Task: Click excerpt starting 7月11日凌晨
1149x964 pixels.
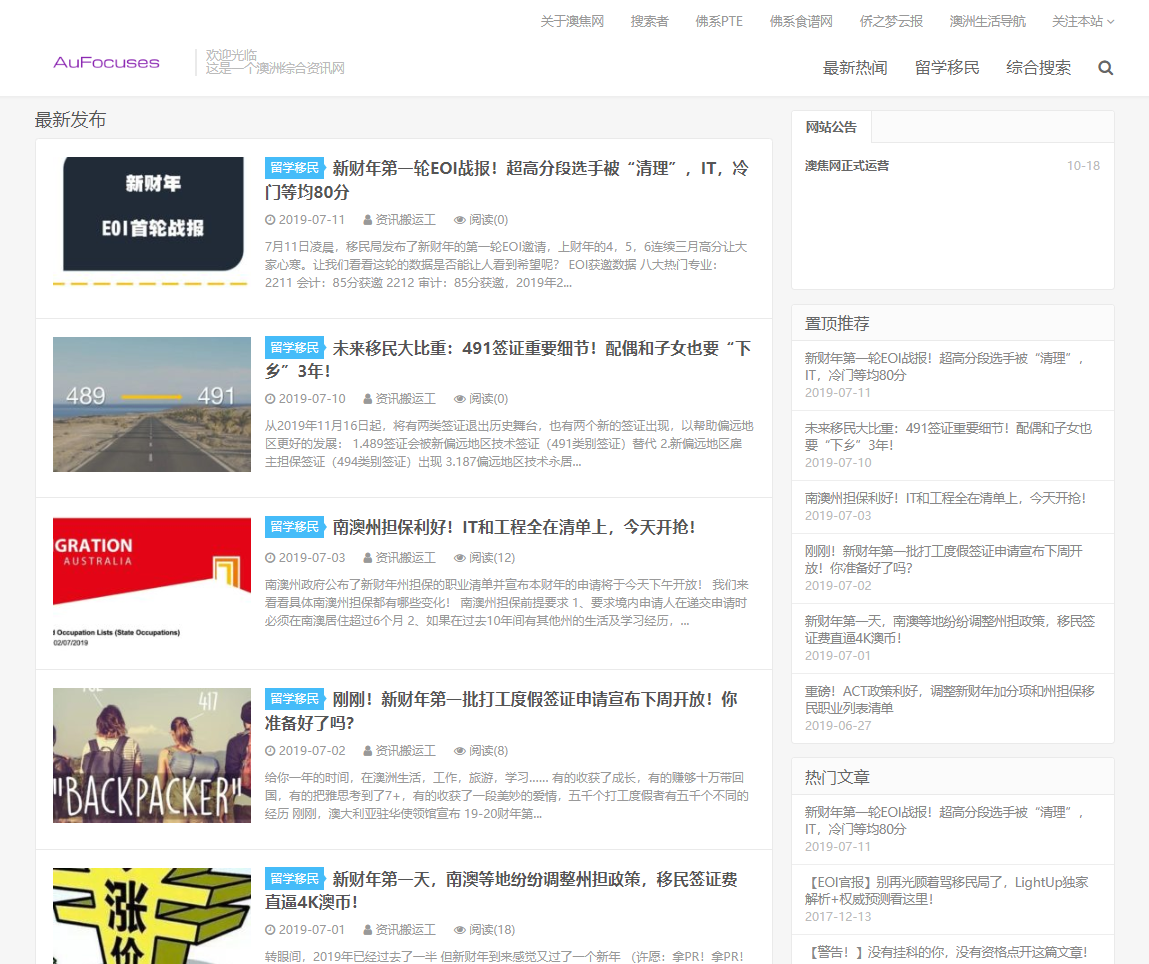Action: pos(506,264)
